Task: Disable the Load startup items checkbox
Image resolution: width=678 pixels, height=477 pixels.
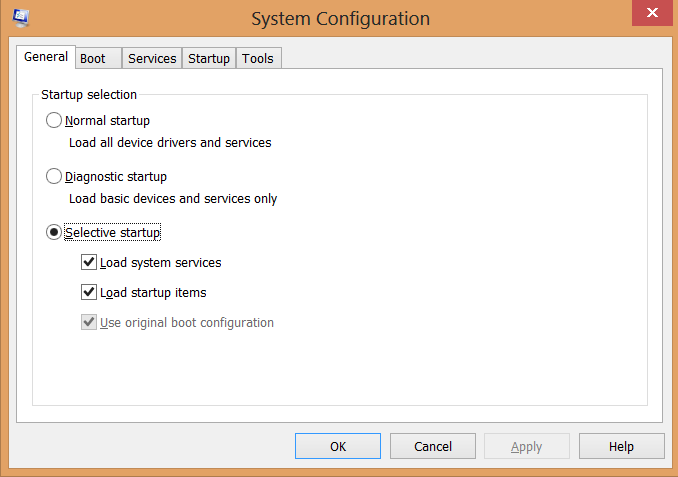Action: click(x=89, y=293)
